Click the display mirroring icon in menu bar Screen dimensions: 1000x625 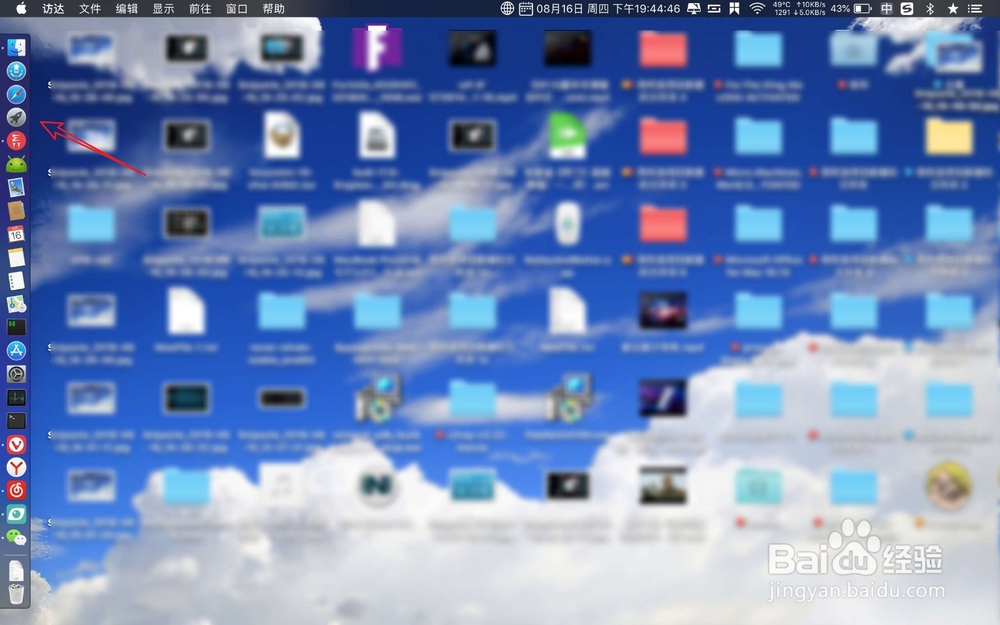pos(694,8)
